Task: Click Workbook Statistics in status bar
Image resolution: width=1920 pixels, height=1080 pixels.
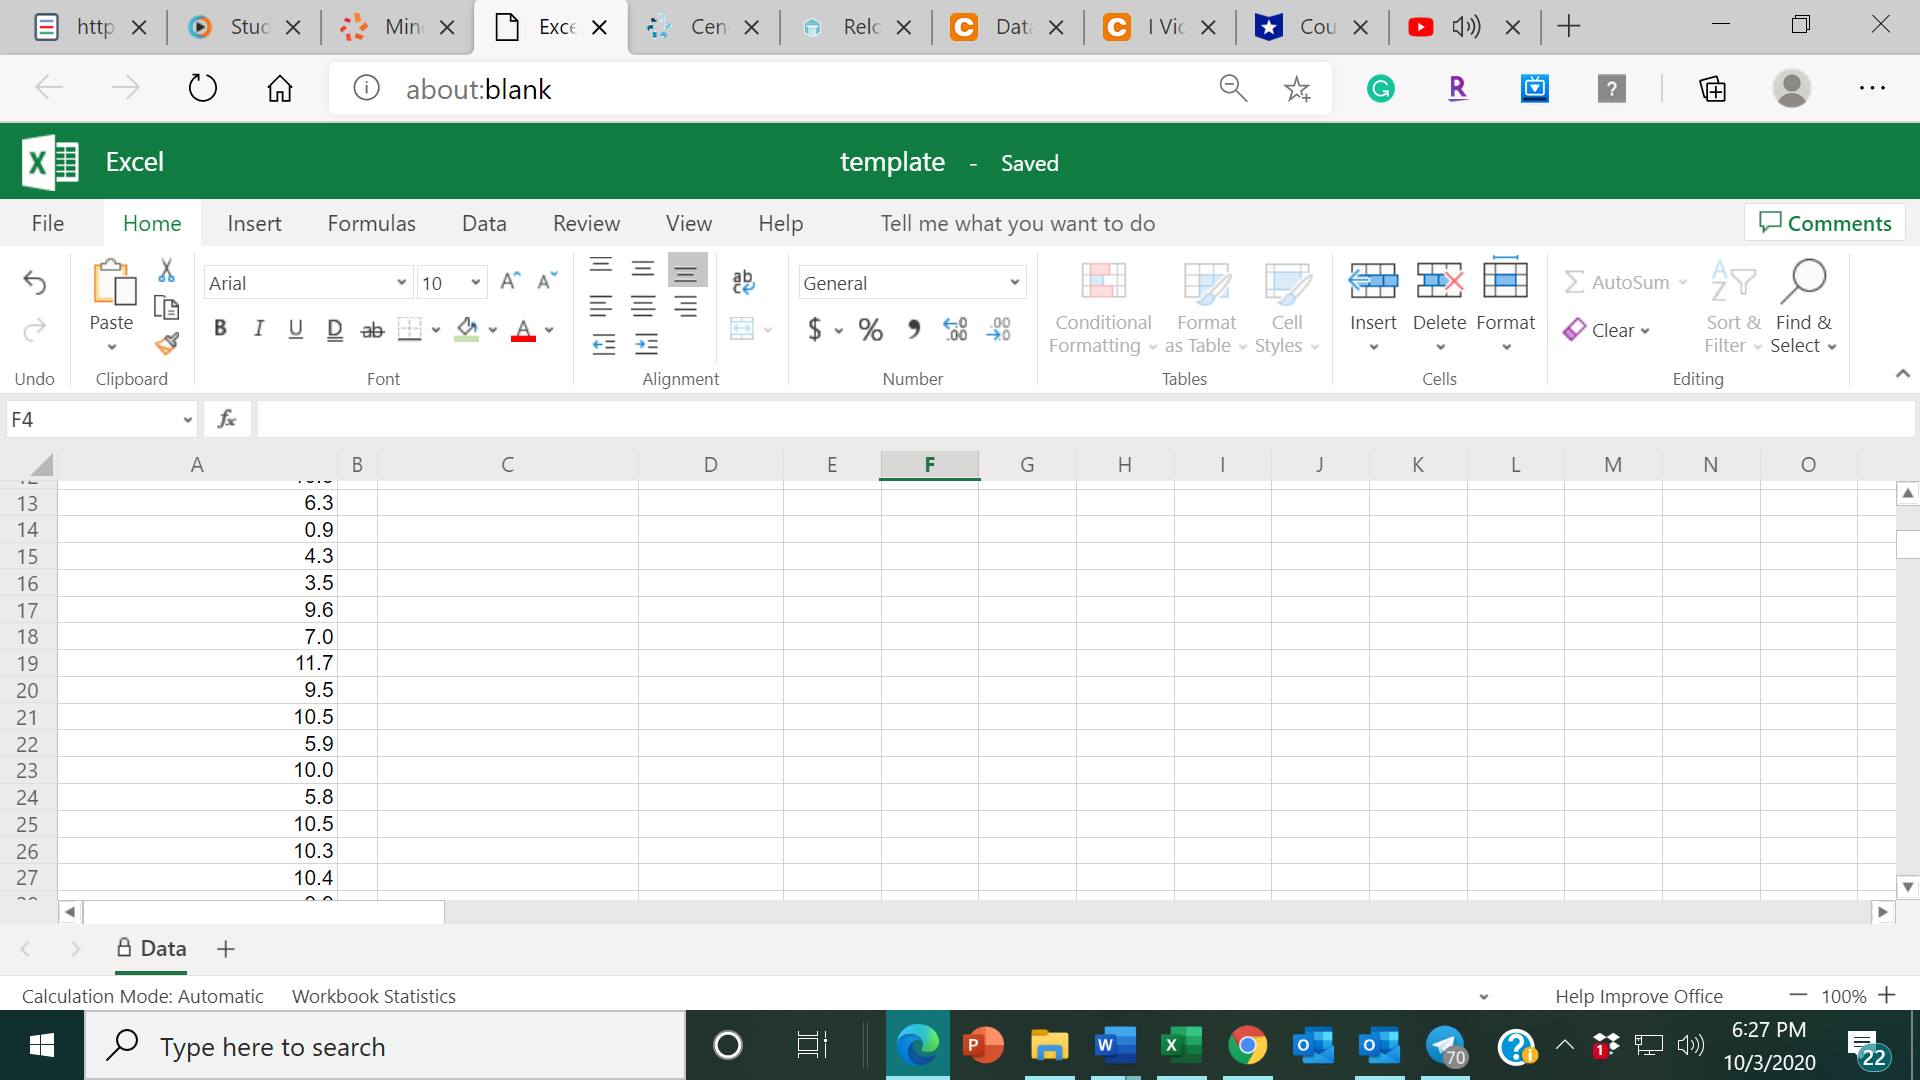Action: (x=373, y=996)
